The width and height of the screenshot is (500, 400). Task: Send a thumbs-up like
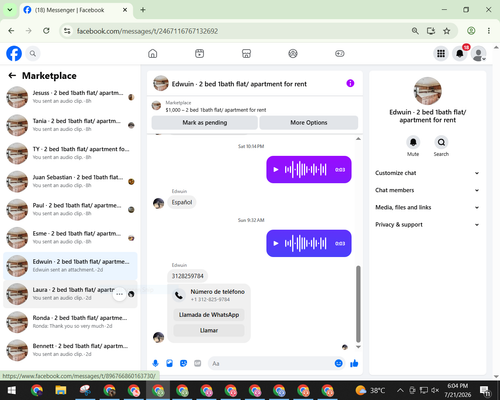pos(354,363)
